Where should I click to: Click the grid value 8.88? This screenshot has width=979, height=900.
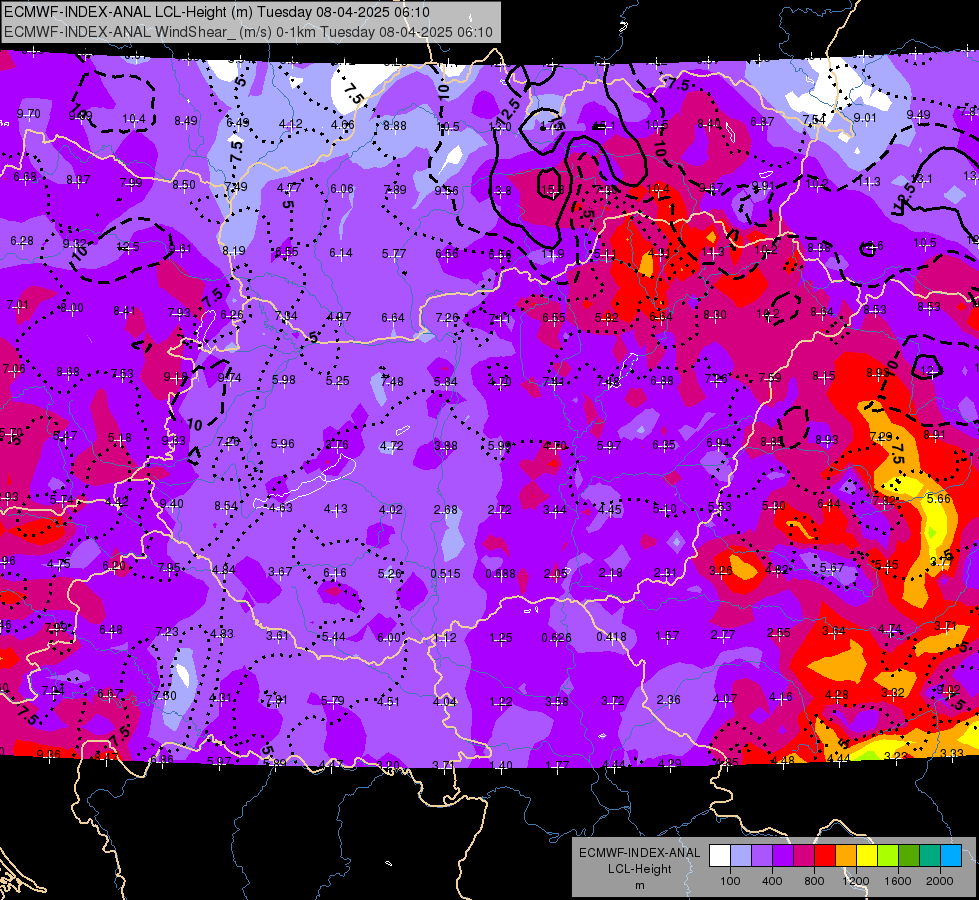point(395,126)
